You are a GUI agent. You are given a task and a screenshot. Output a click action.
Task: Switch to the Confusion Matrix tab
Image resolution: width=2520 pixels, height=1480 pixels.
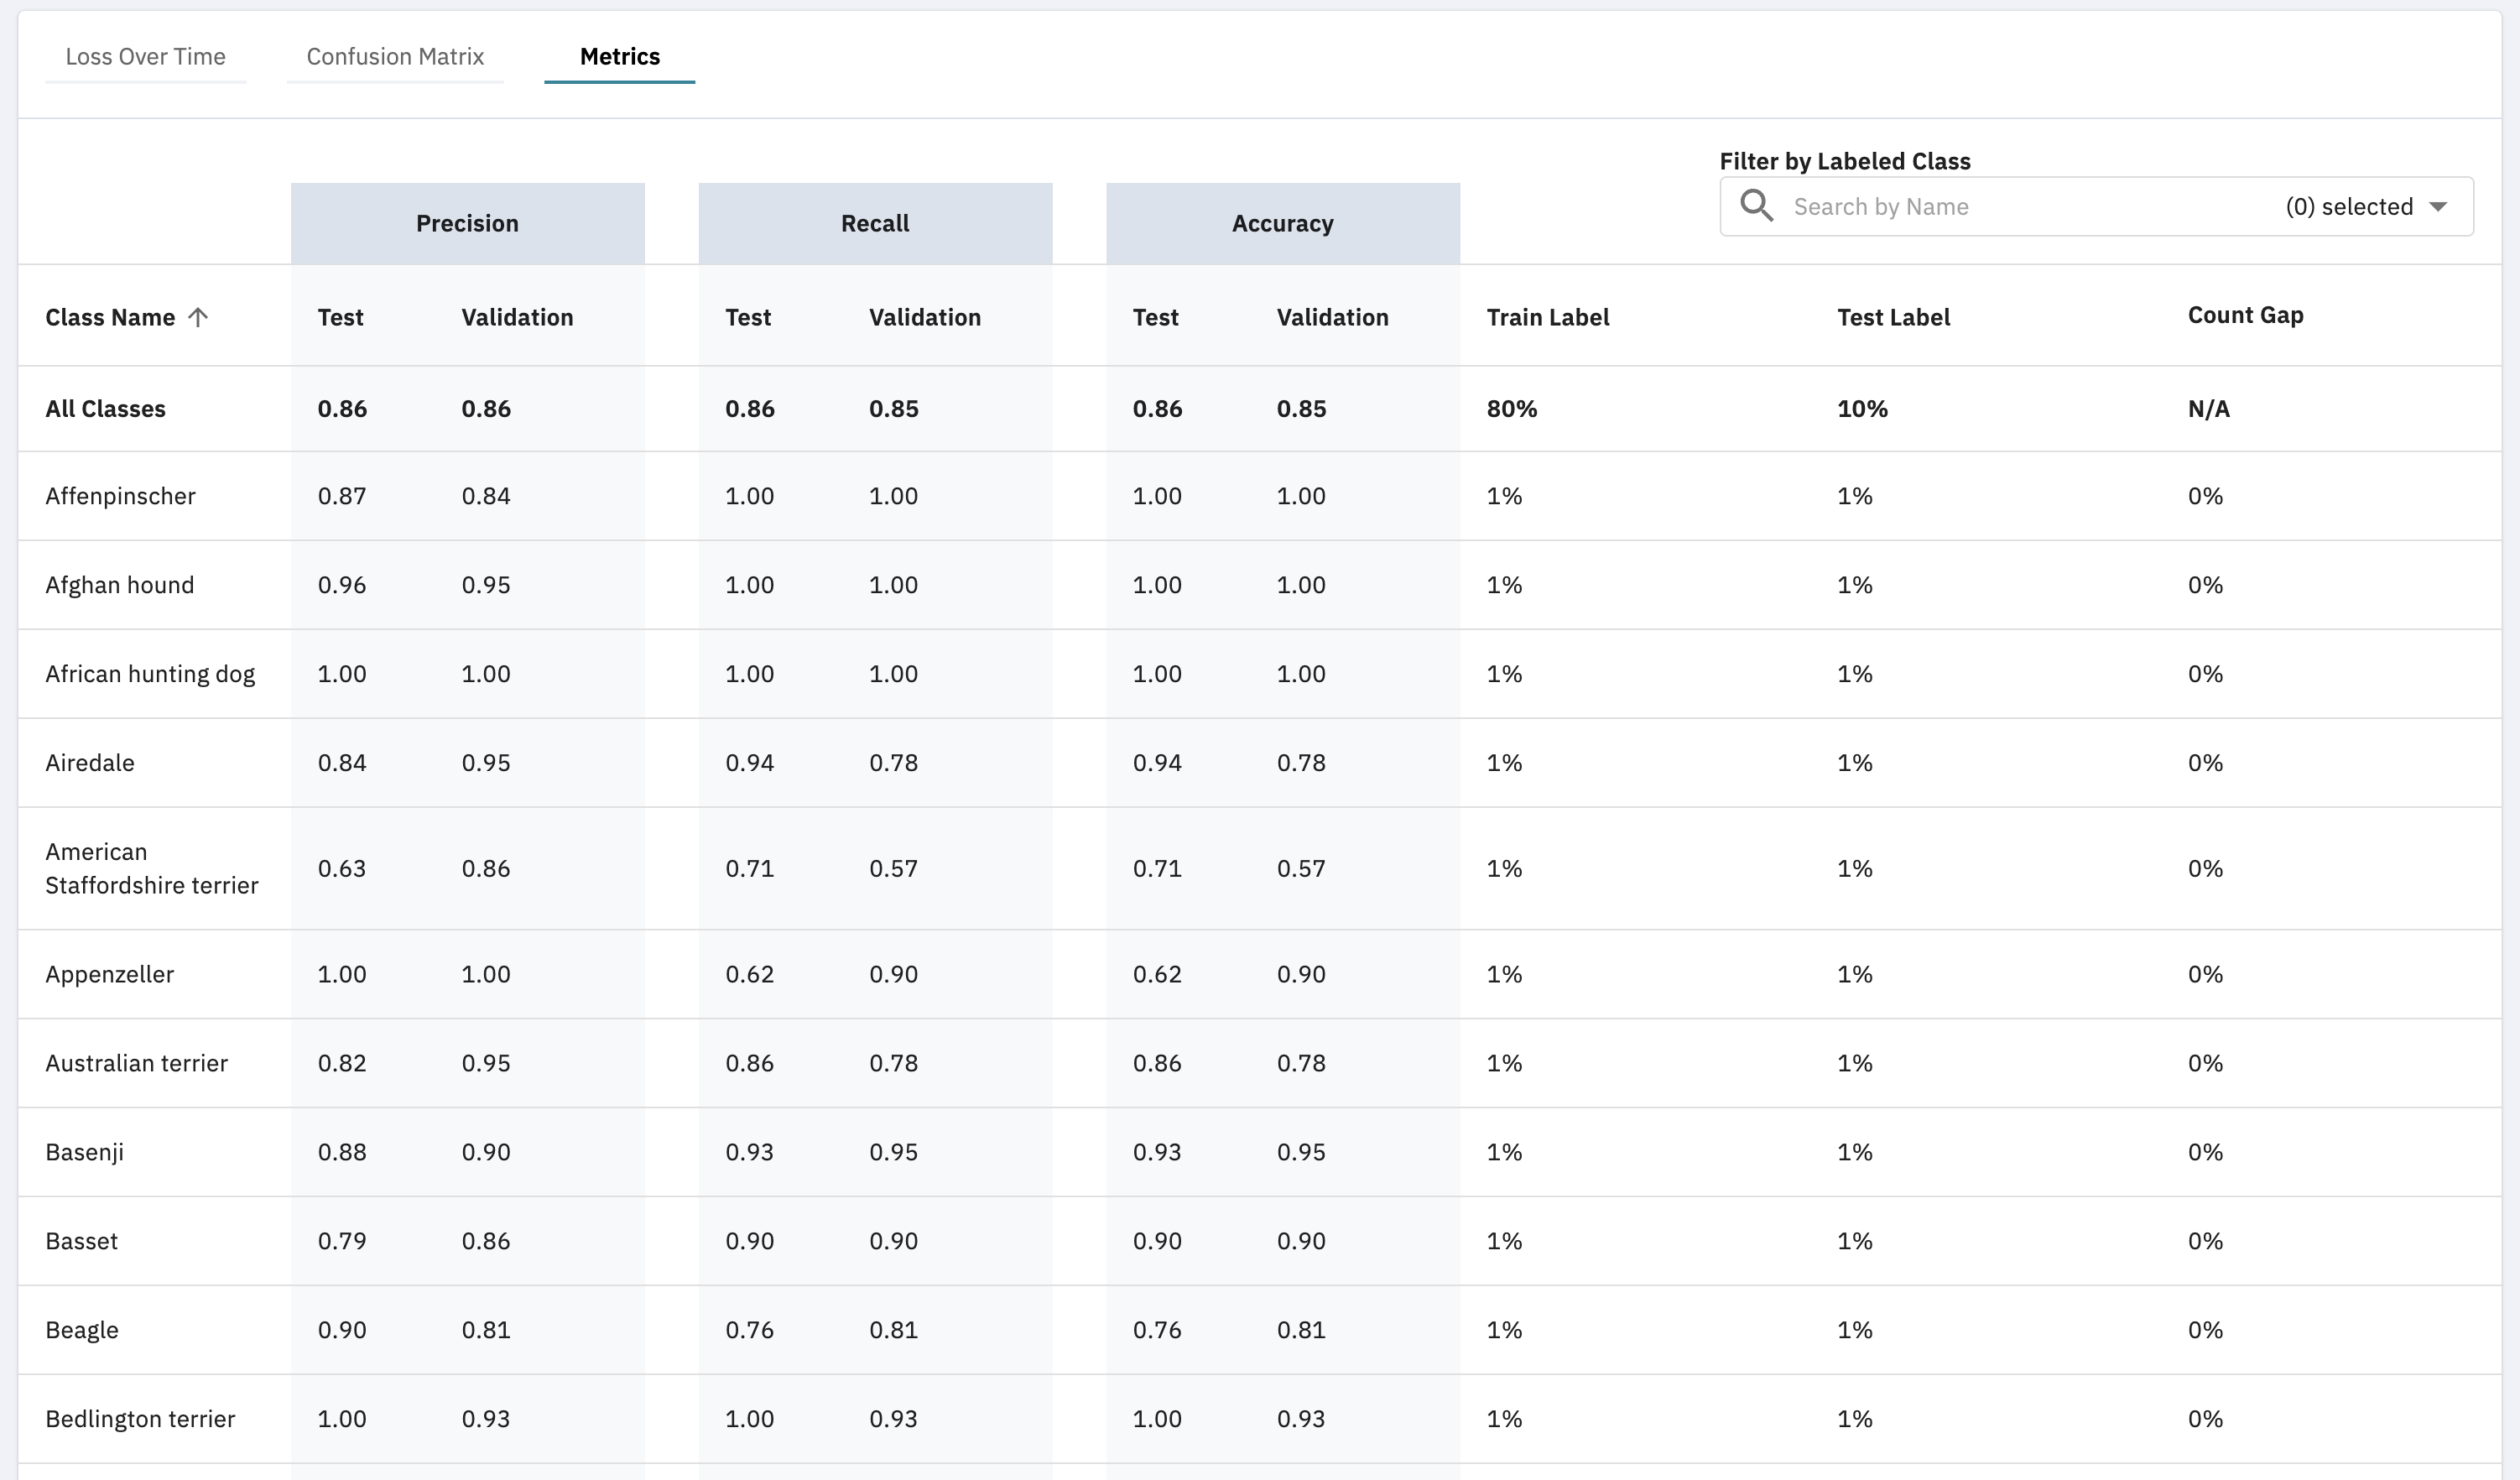coord(395,57)
